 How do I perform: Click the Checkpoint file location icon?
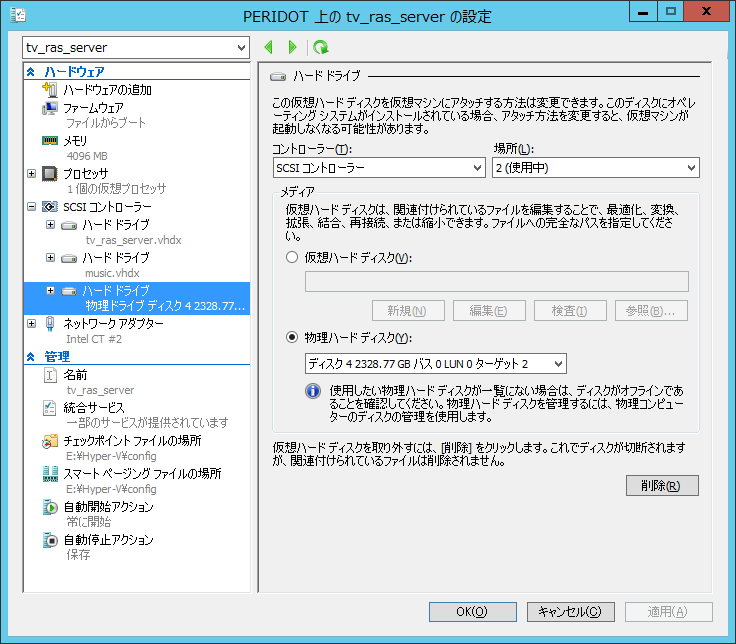pos(50,441)
